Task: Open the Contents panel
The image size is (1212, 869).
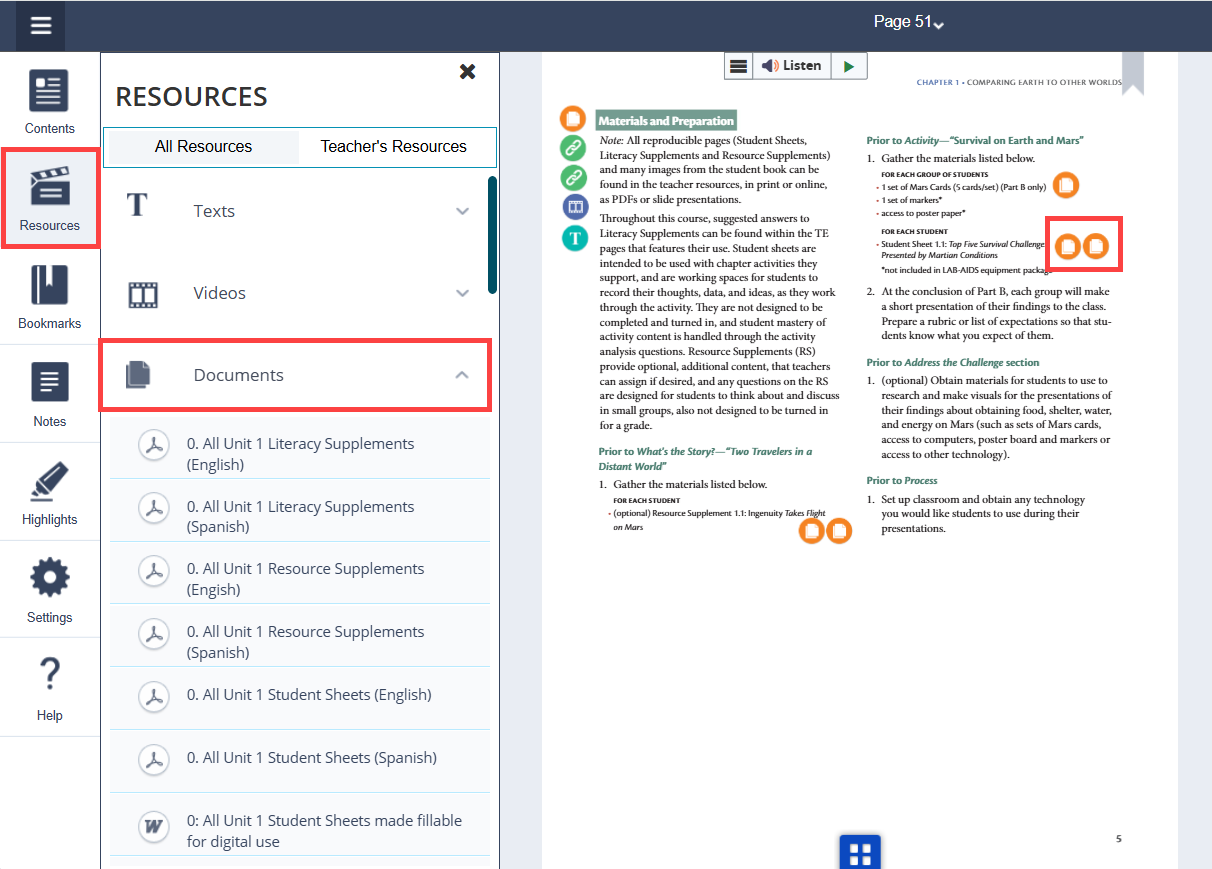Action: (x=50, y=102)
